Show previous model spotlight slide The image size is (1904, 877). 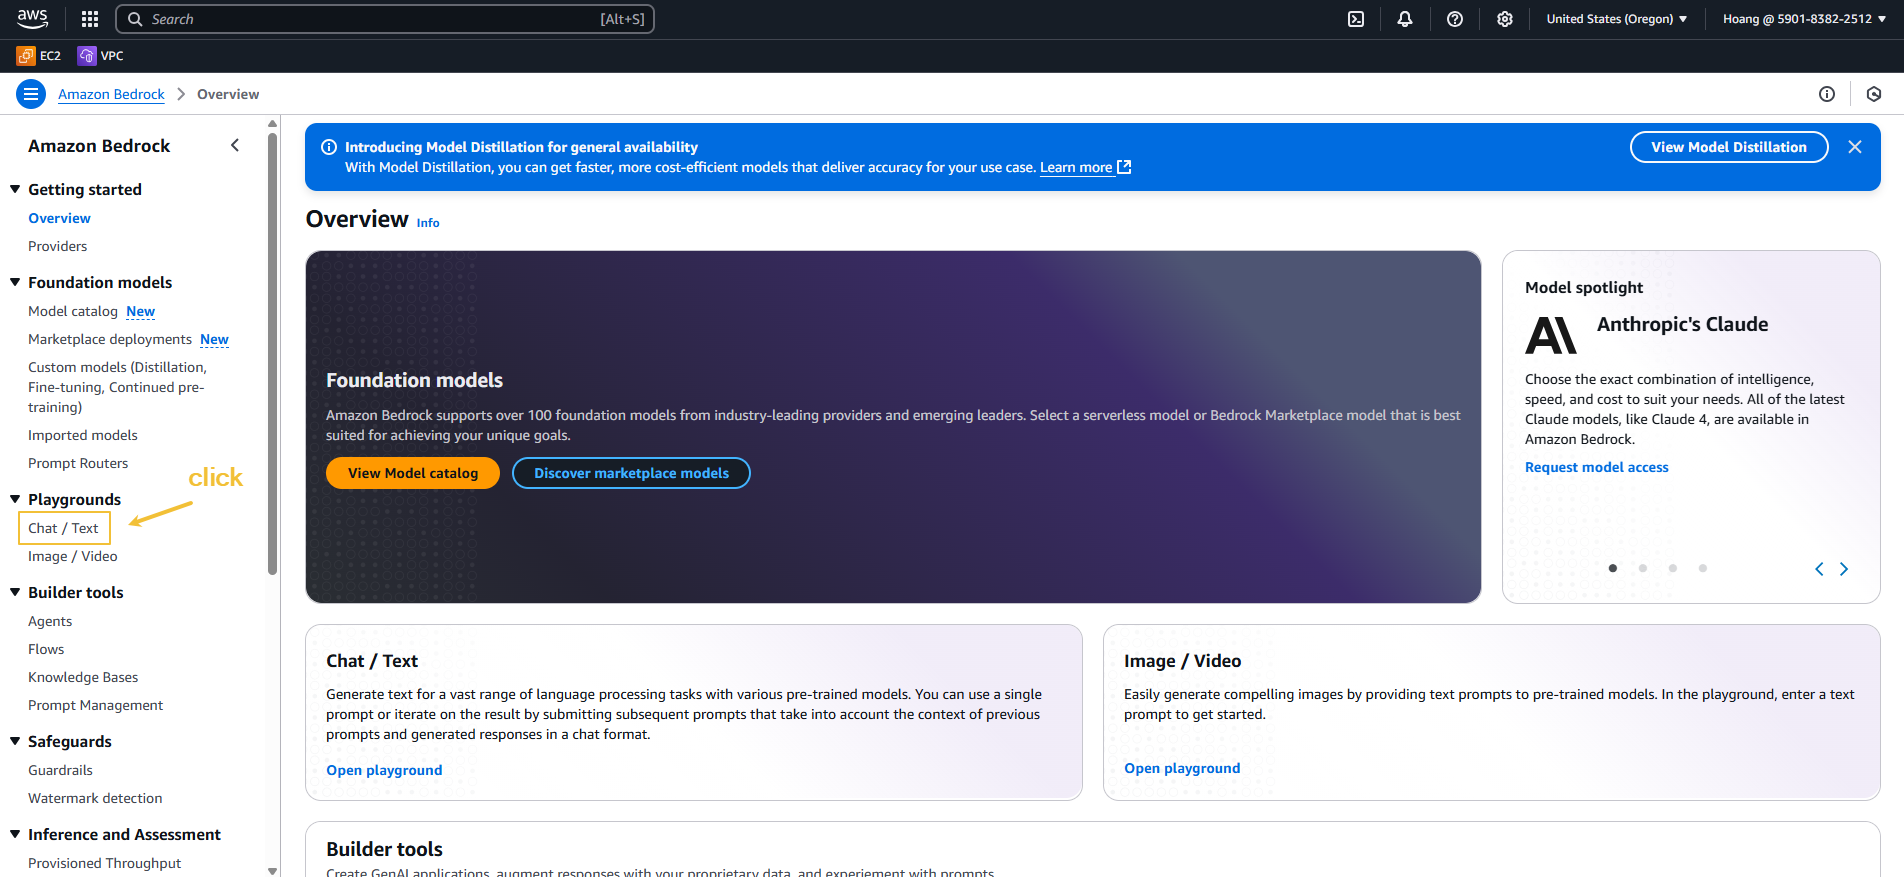(x=1819, y=569)
